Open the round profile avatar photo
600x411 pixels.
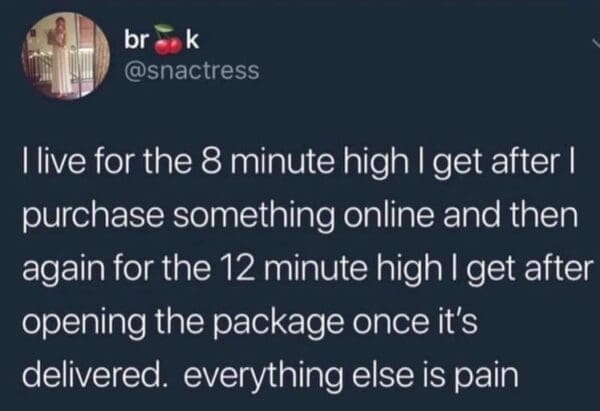click(65, 56)
